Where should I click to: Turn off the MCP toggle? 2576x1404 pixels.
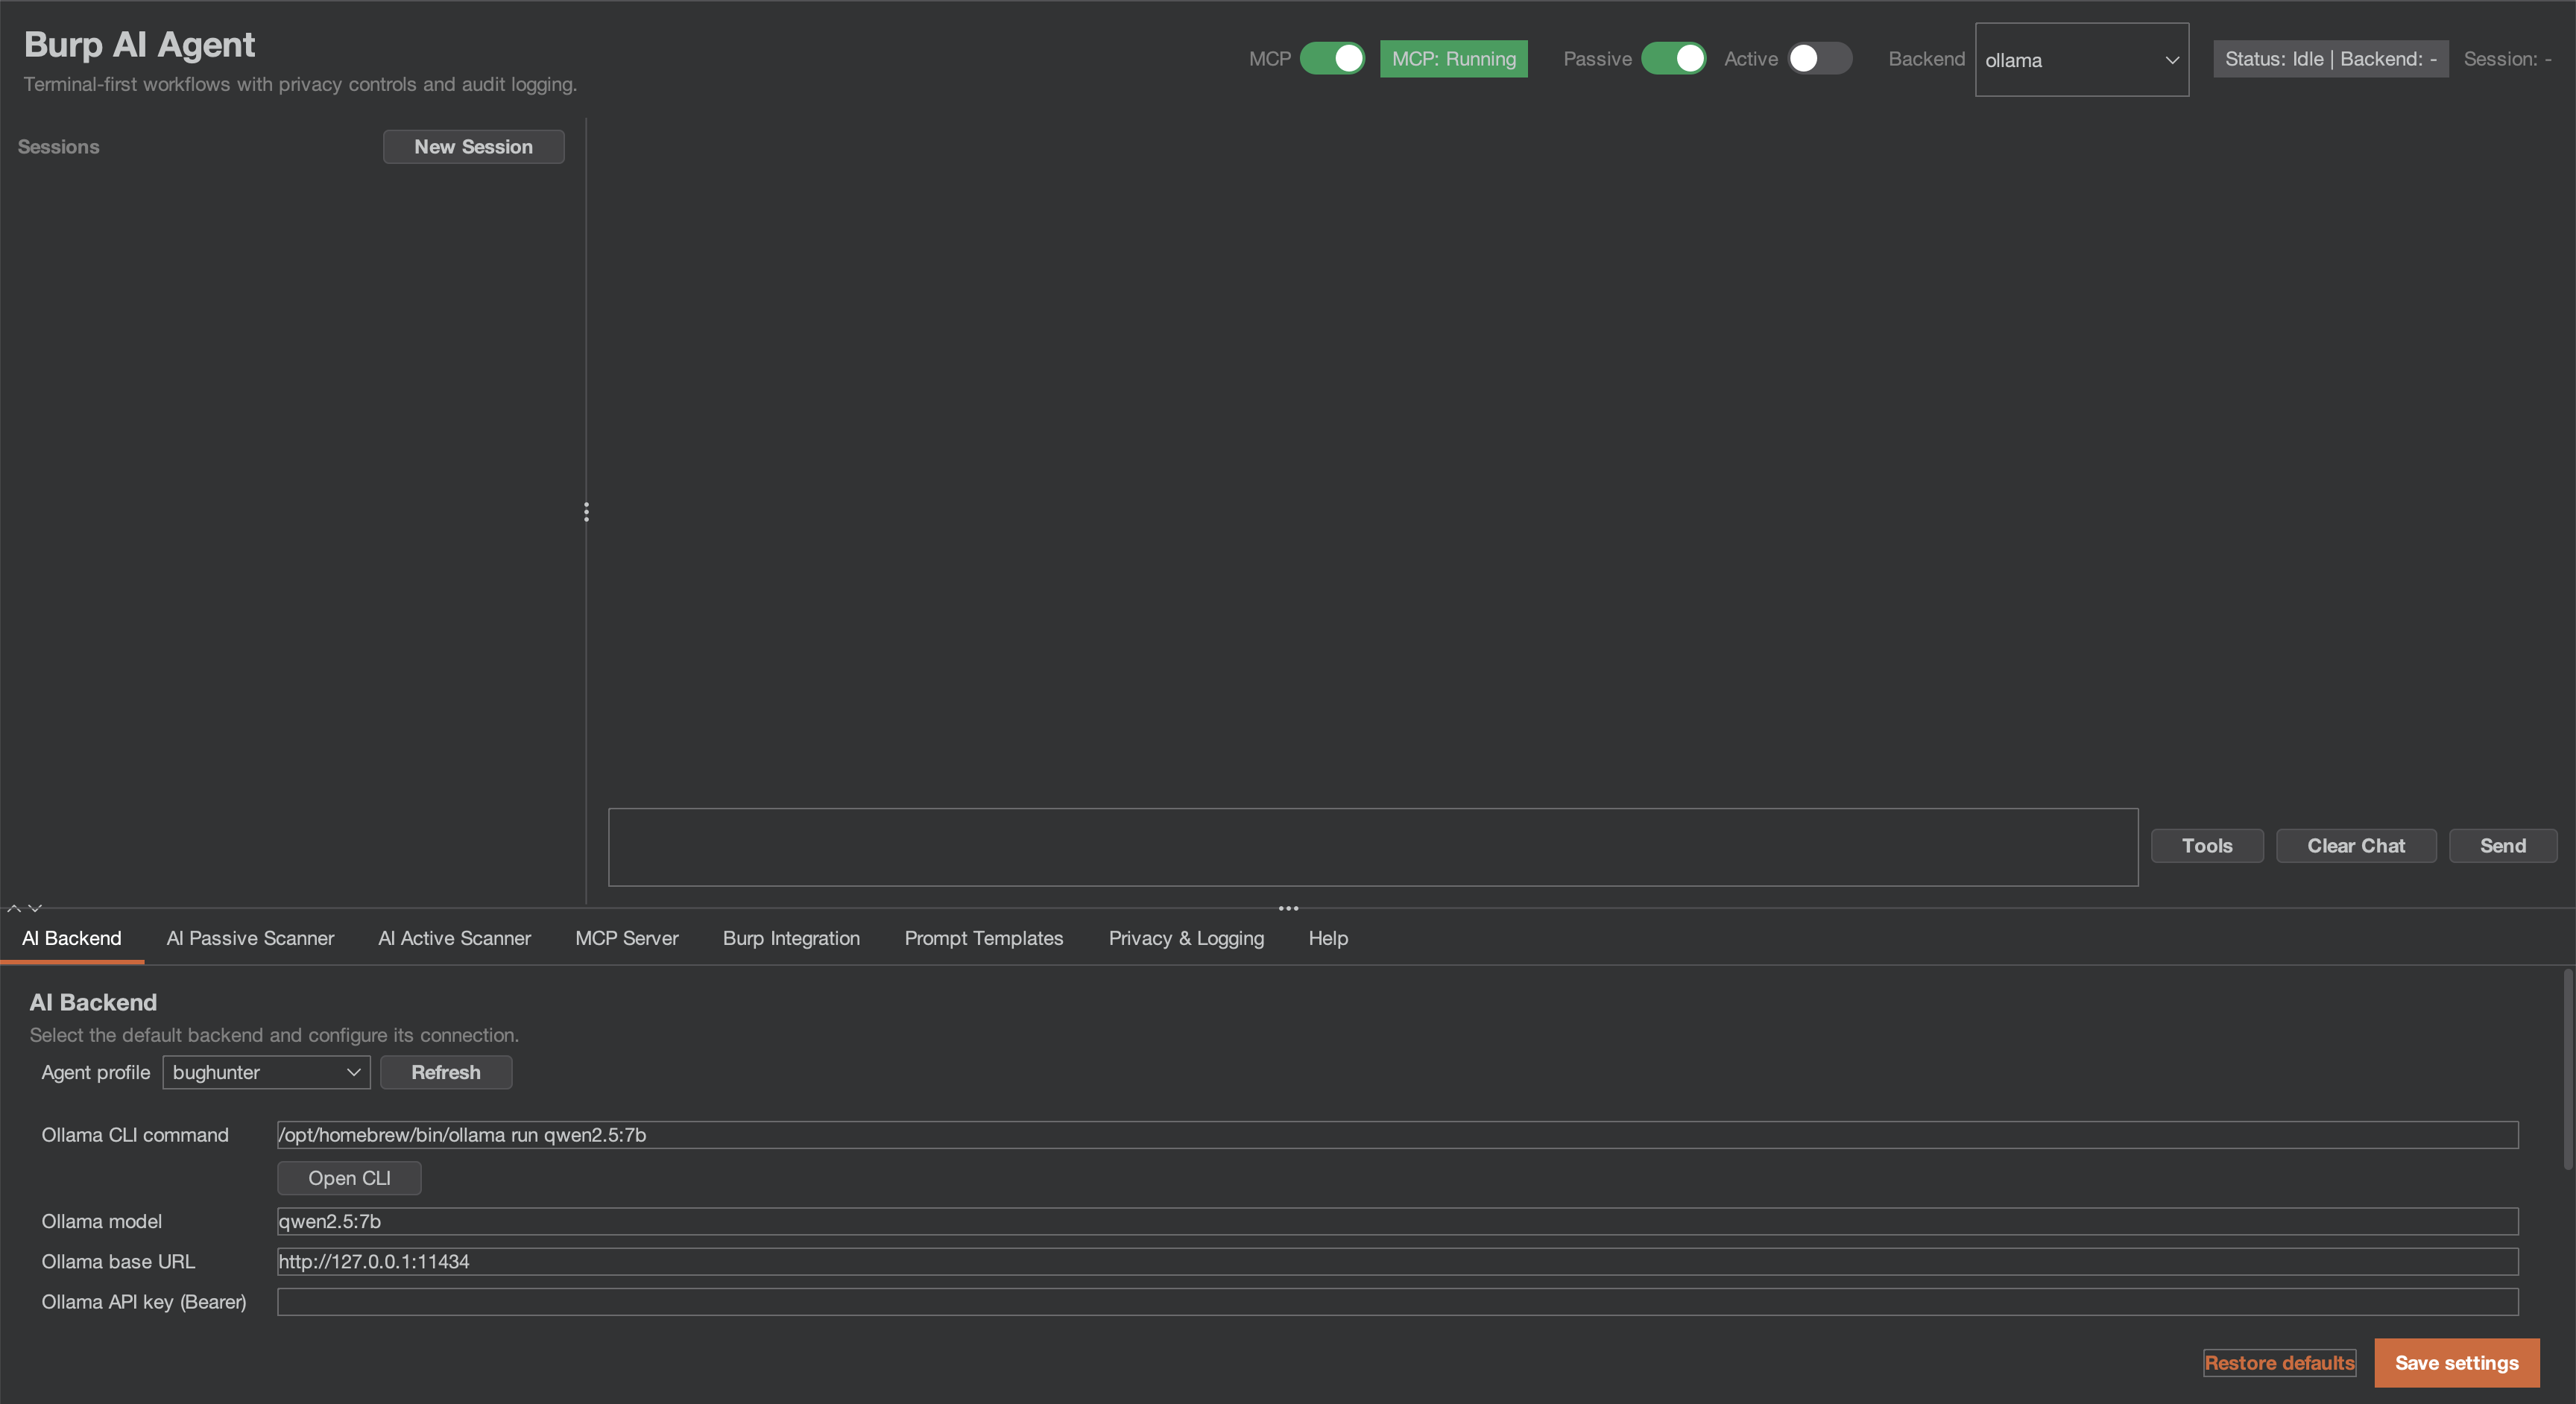(x=1334, y=58)
